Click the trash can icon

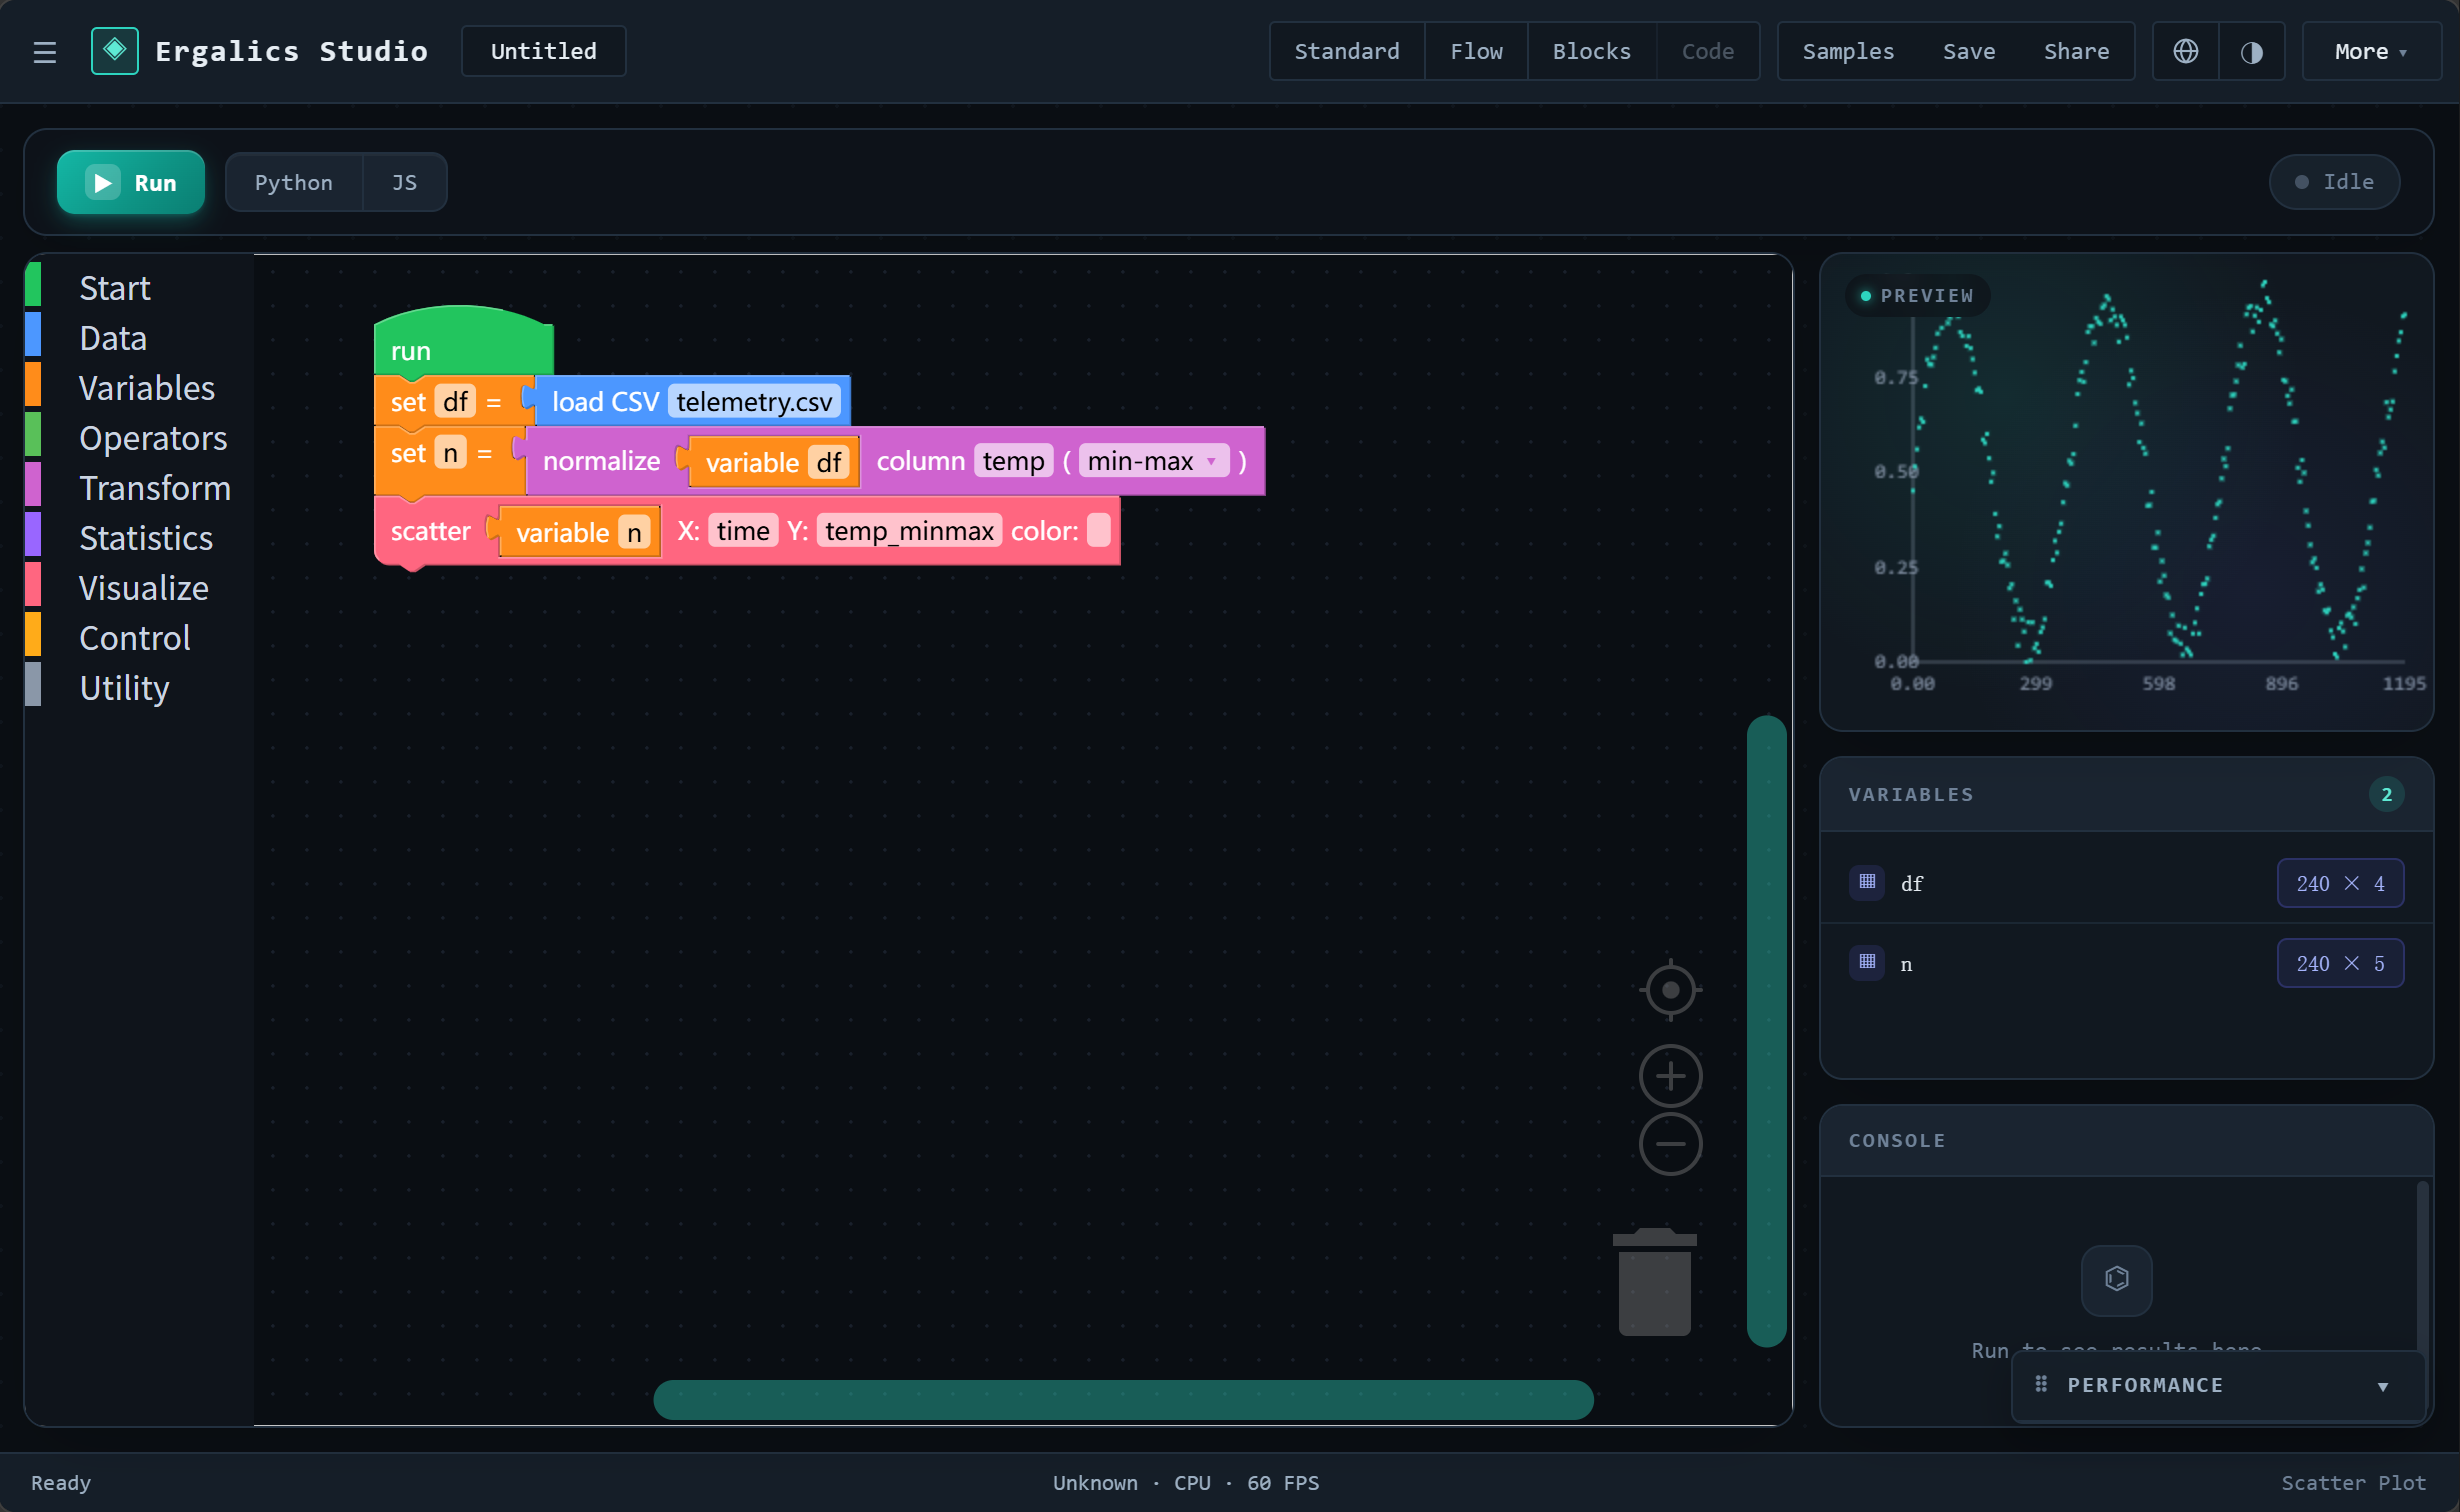(x=1654, y=1282)
